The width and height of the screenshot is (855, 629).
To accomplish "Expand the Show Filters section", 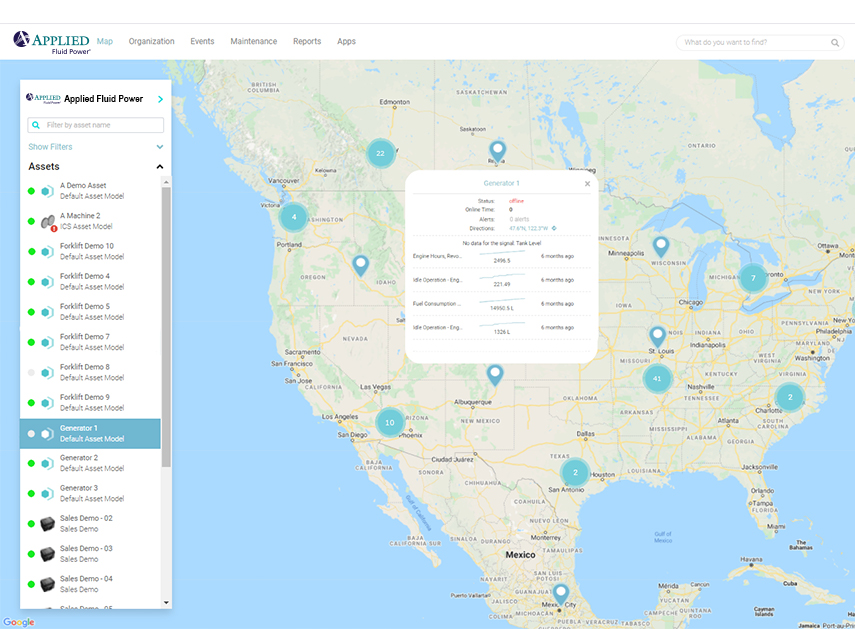I will tap(95, 147).
